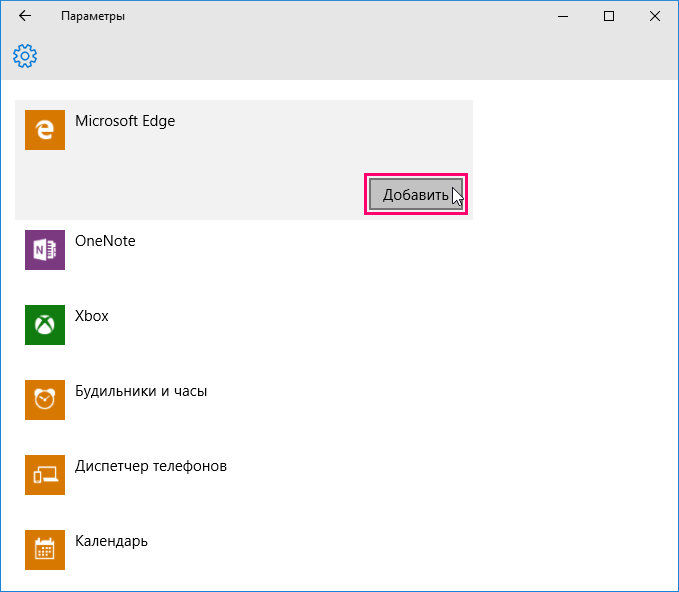679x592 pixels.
Task: Open the Диспетчер телефонов text entry
Action: pos(151,466)
